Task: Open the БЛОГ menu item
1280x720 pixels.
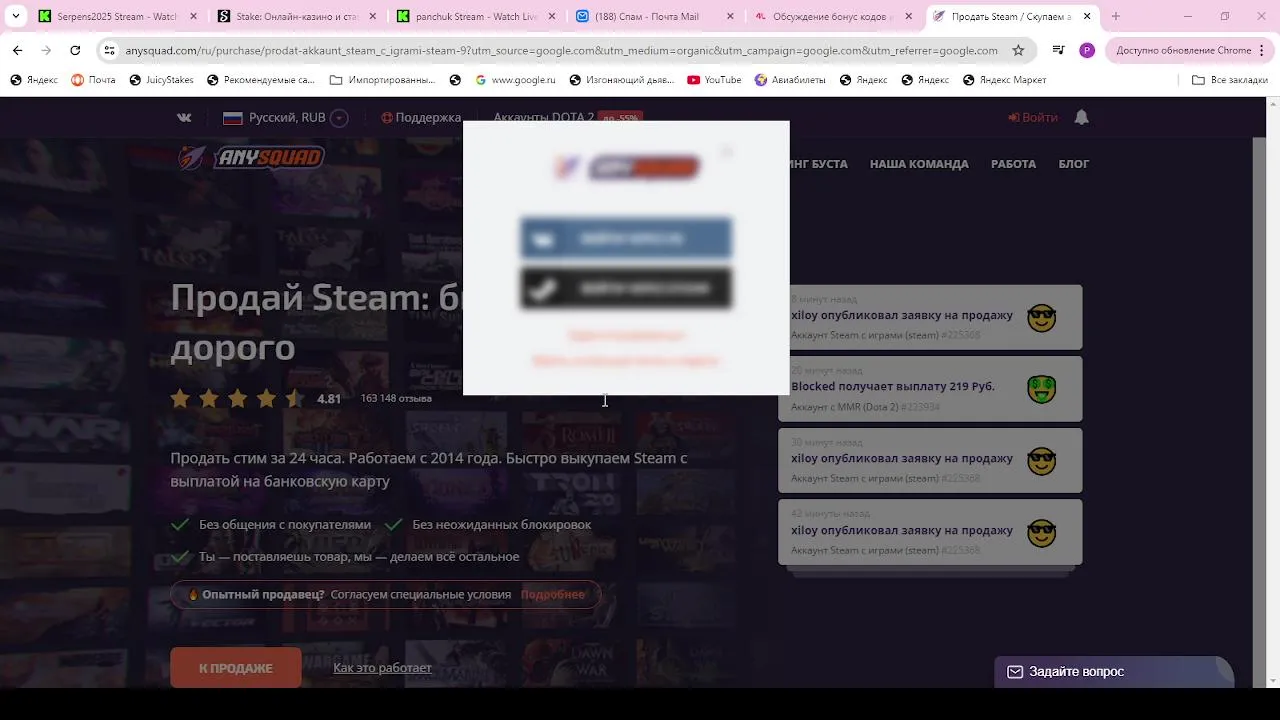Action: 1074,164
